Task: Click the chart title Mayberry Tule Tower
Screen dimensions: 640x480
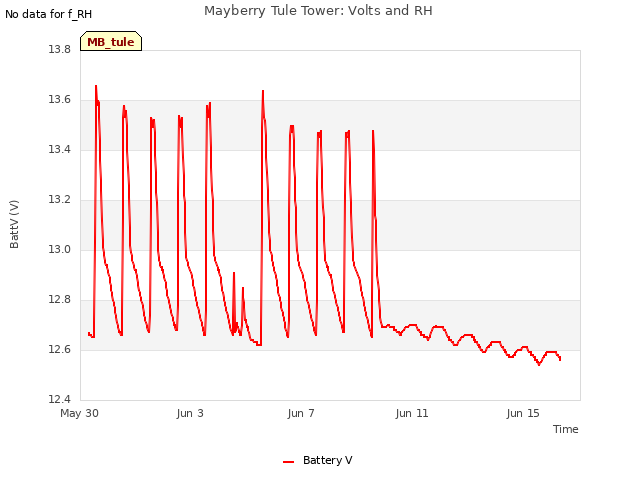Action: click(x=318, y=11)
